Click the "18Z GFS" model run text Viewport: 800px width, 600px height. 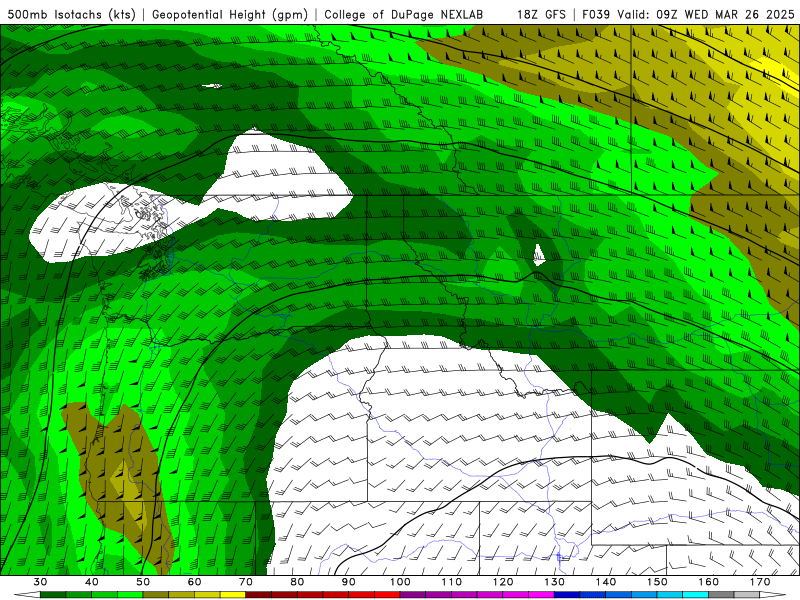(x=541, y=14)
